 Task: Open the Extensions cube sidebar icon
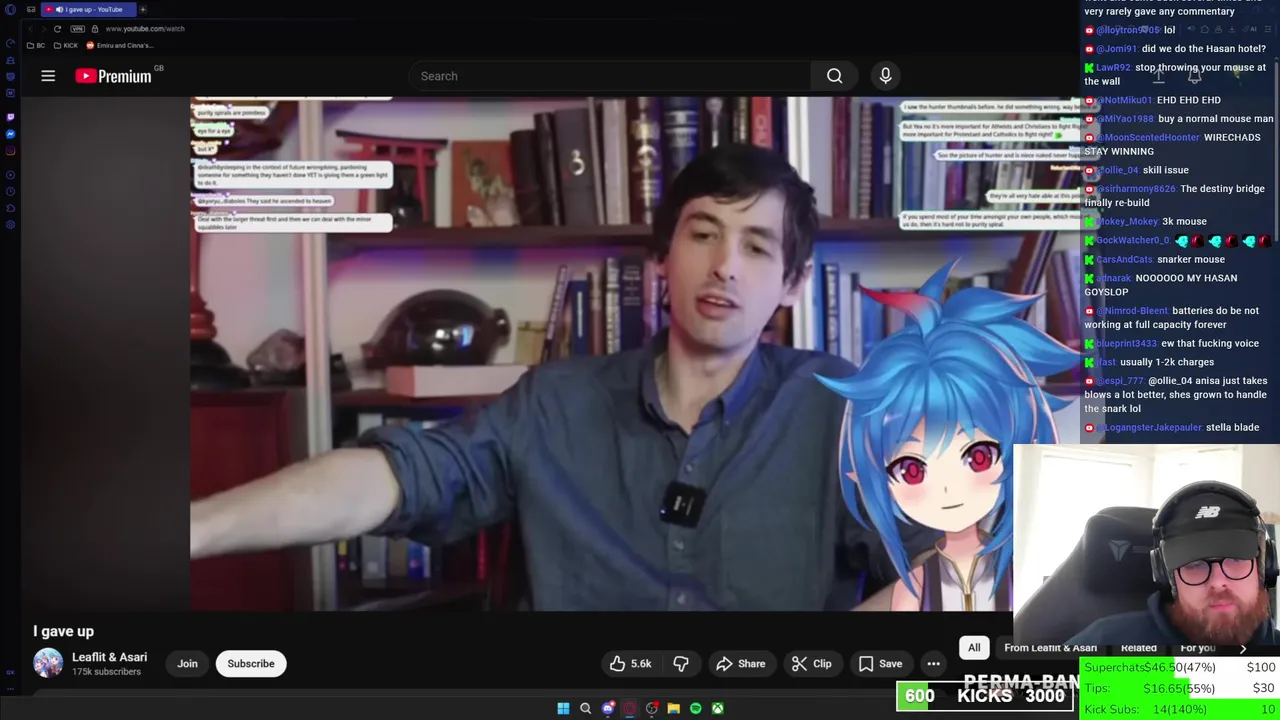click(x=10, y=208)
